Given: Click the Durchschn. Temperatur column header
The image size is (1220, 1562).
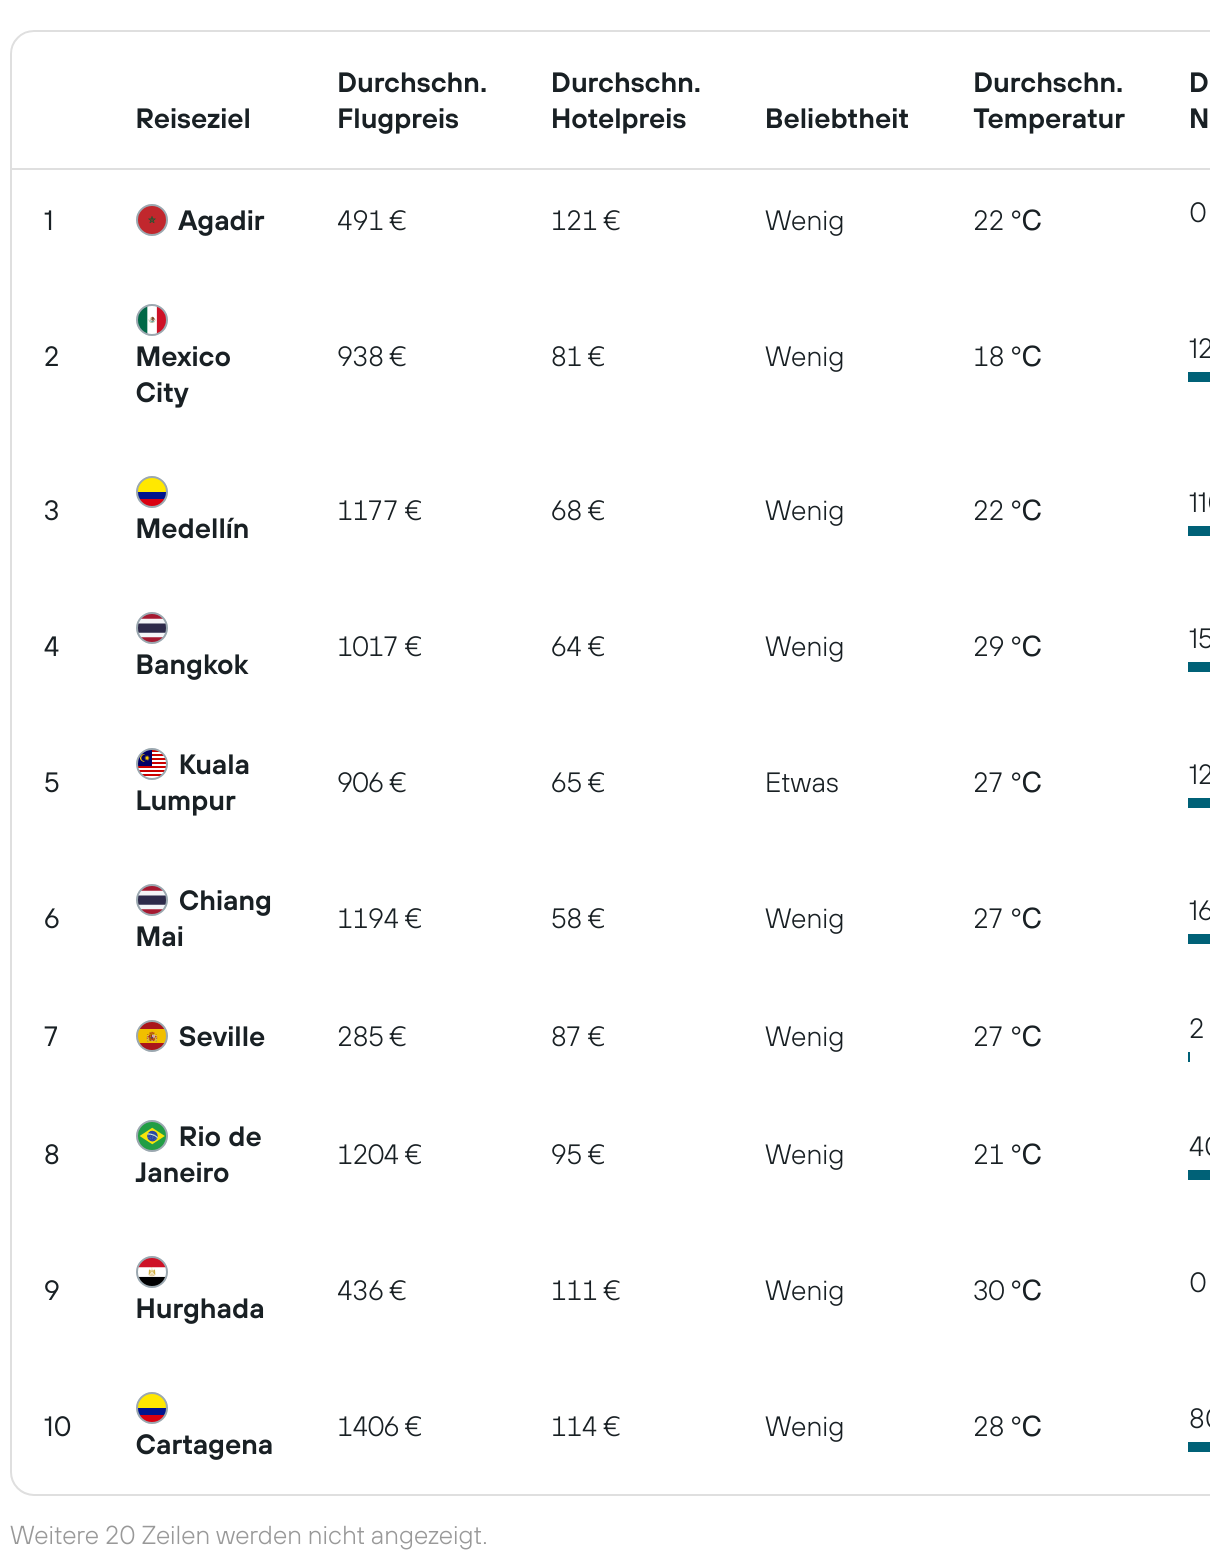Looking at the screenshot, I should 1049,101.
